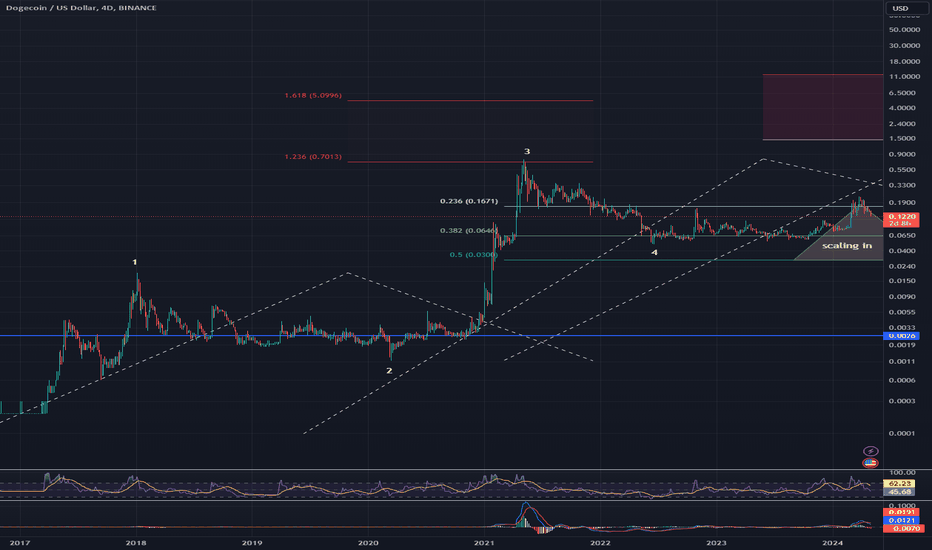The width and height of the screenshot is (932, 550).
Task: Click the wave 4 label
Action: click(654, 253)
